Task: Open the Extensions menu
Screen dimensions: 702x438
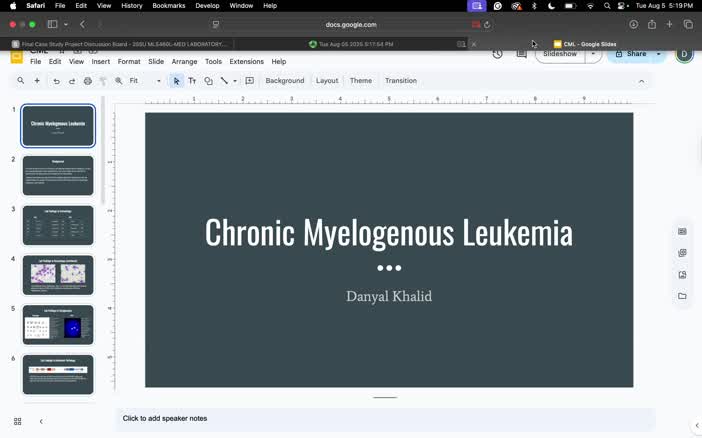Action: click(247, 61)
